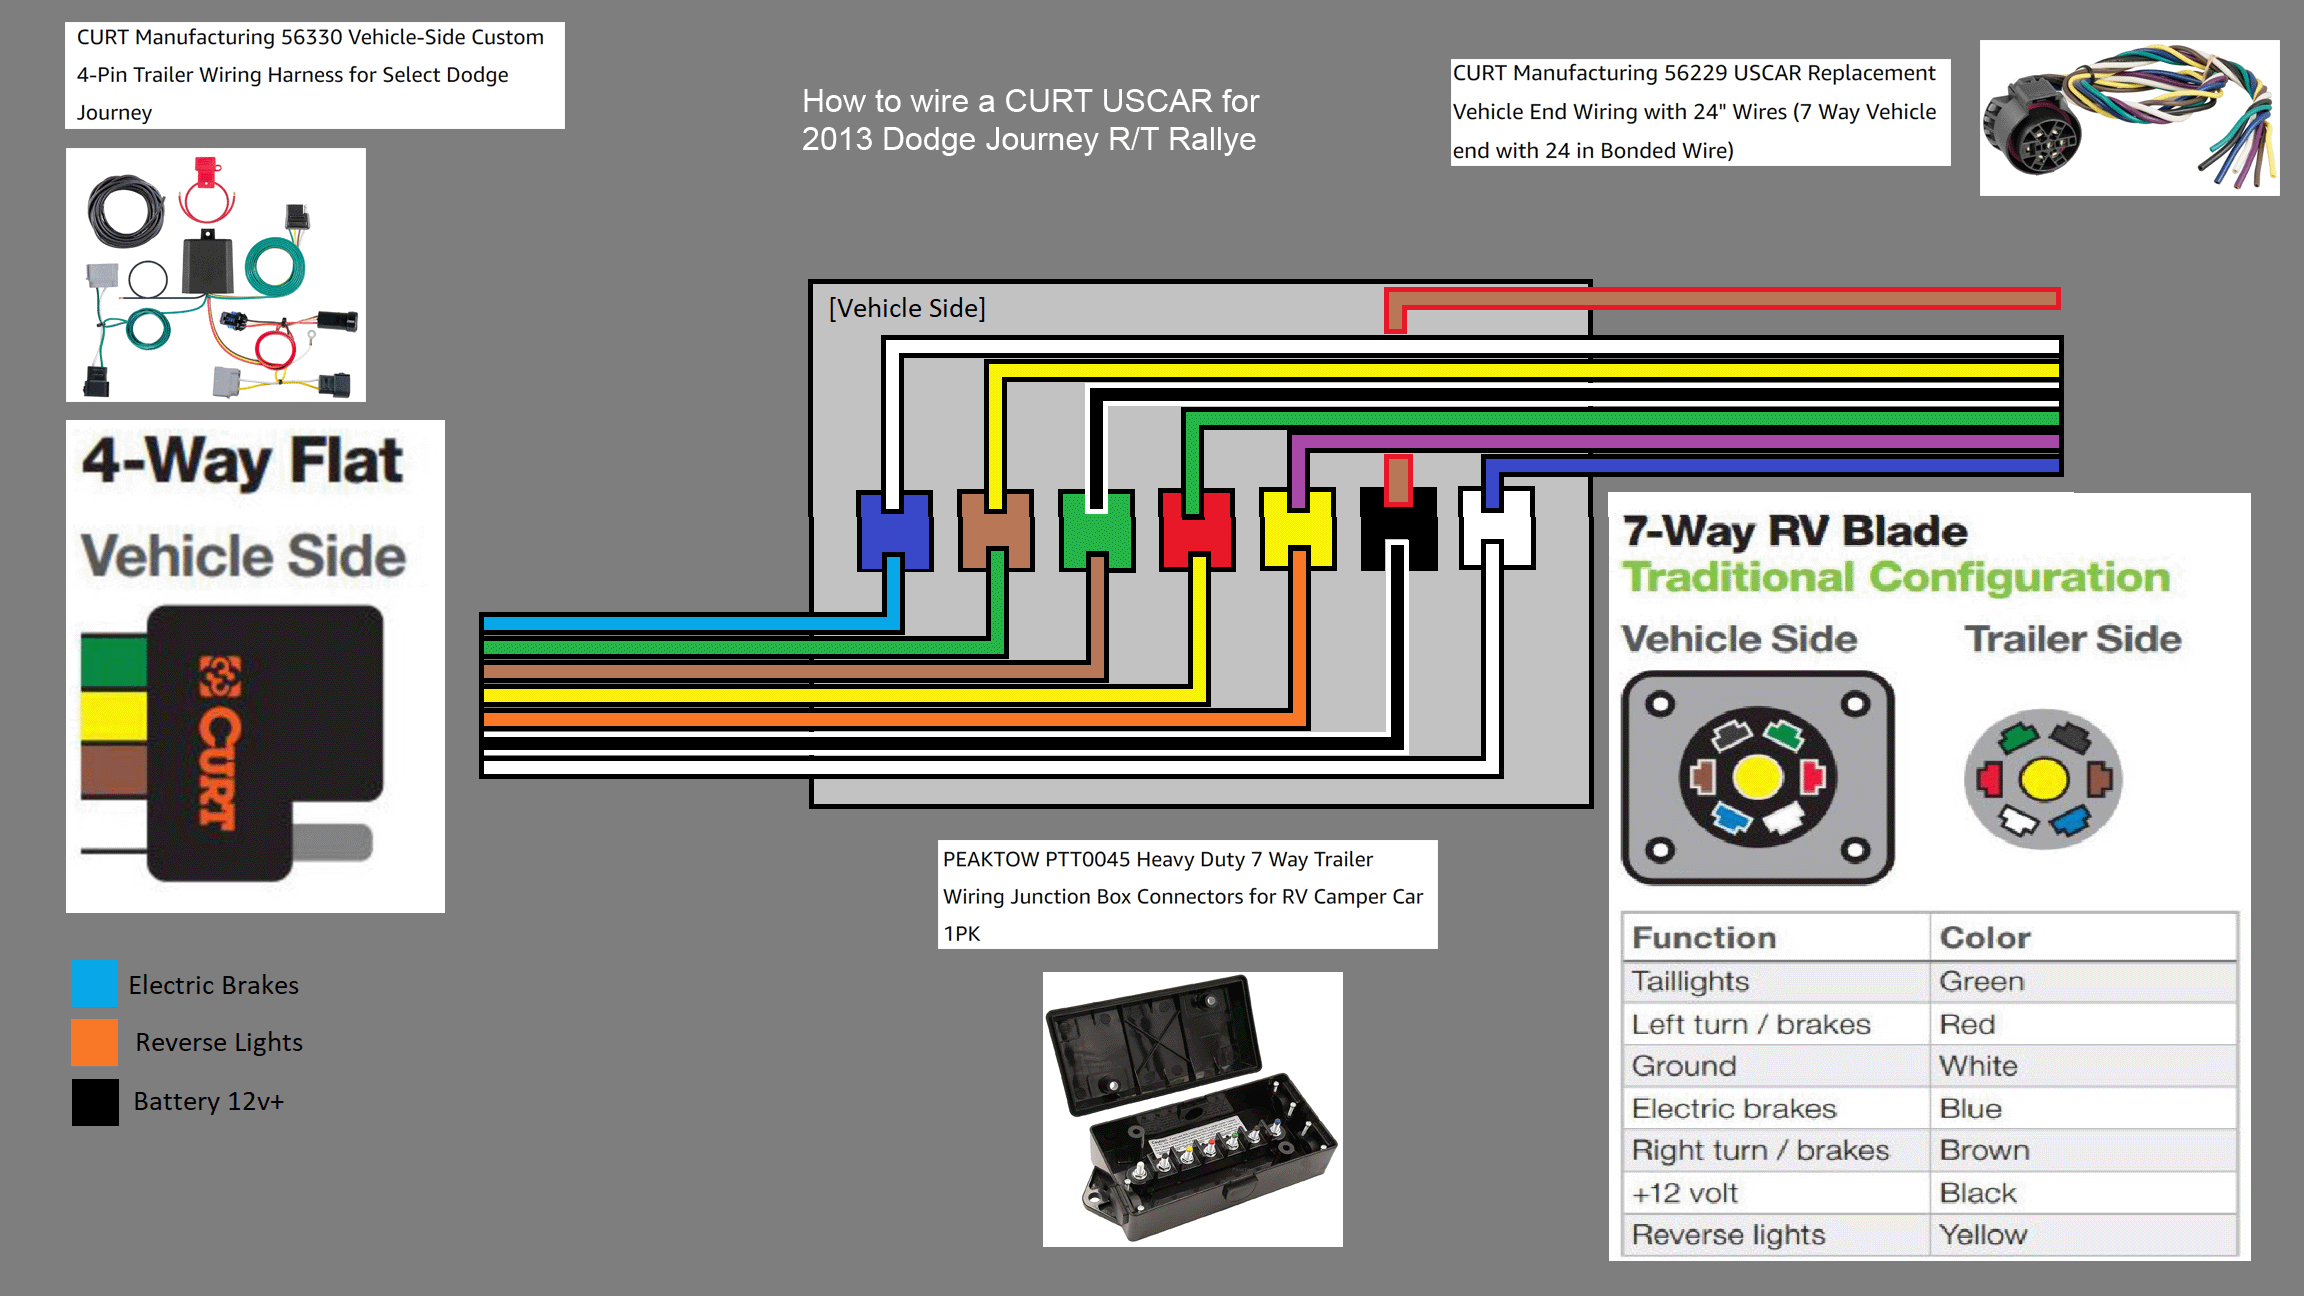The width and height of the screenshot is (2304, 1296).
Task: Click the red junction box terminal
Action: (x=1197, y=530)
